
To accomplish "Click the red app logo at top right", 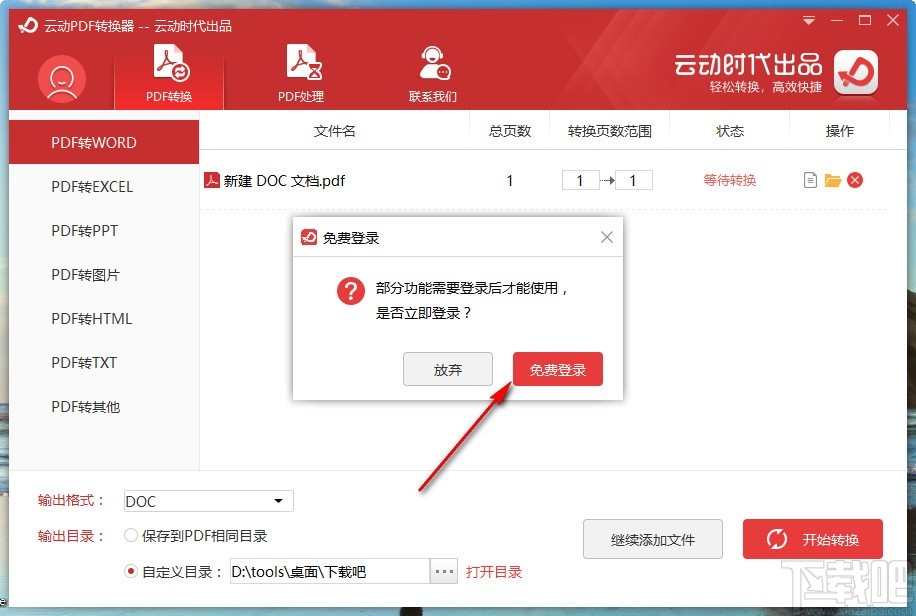I will (856, 73).
